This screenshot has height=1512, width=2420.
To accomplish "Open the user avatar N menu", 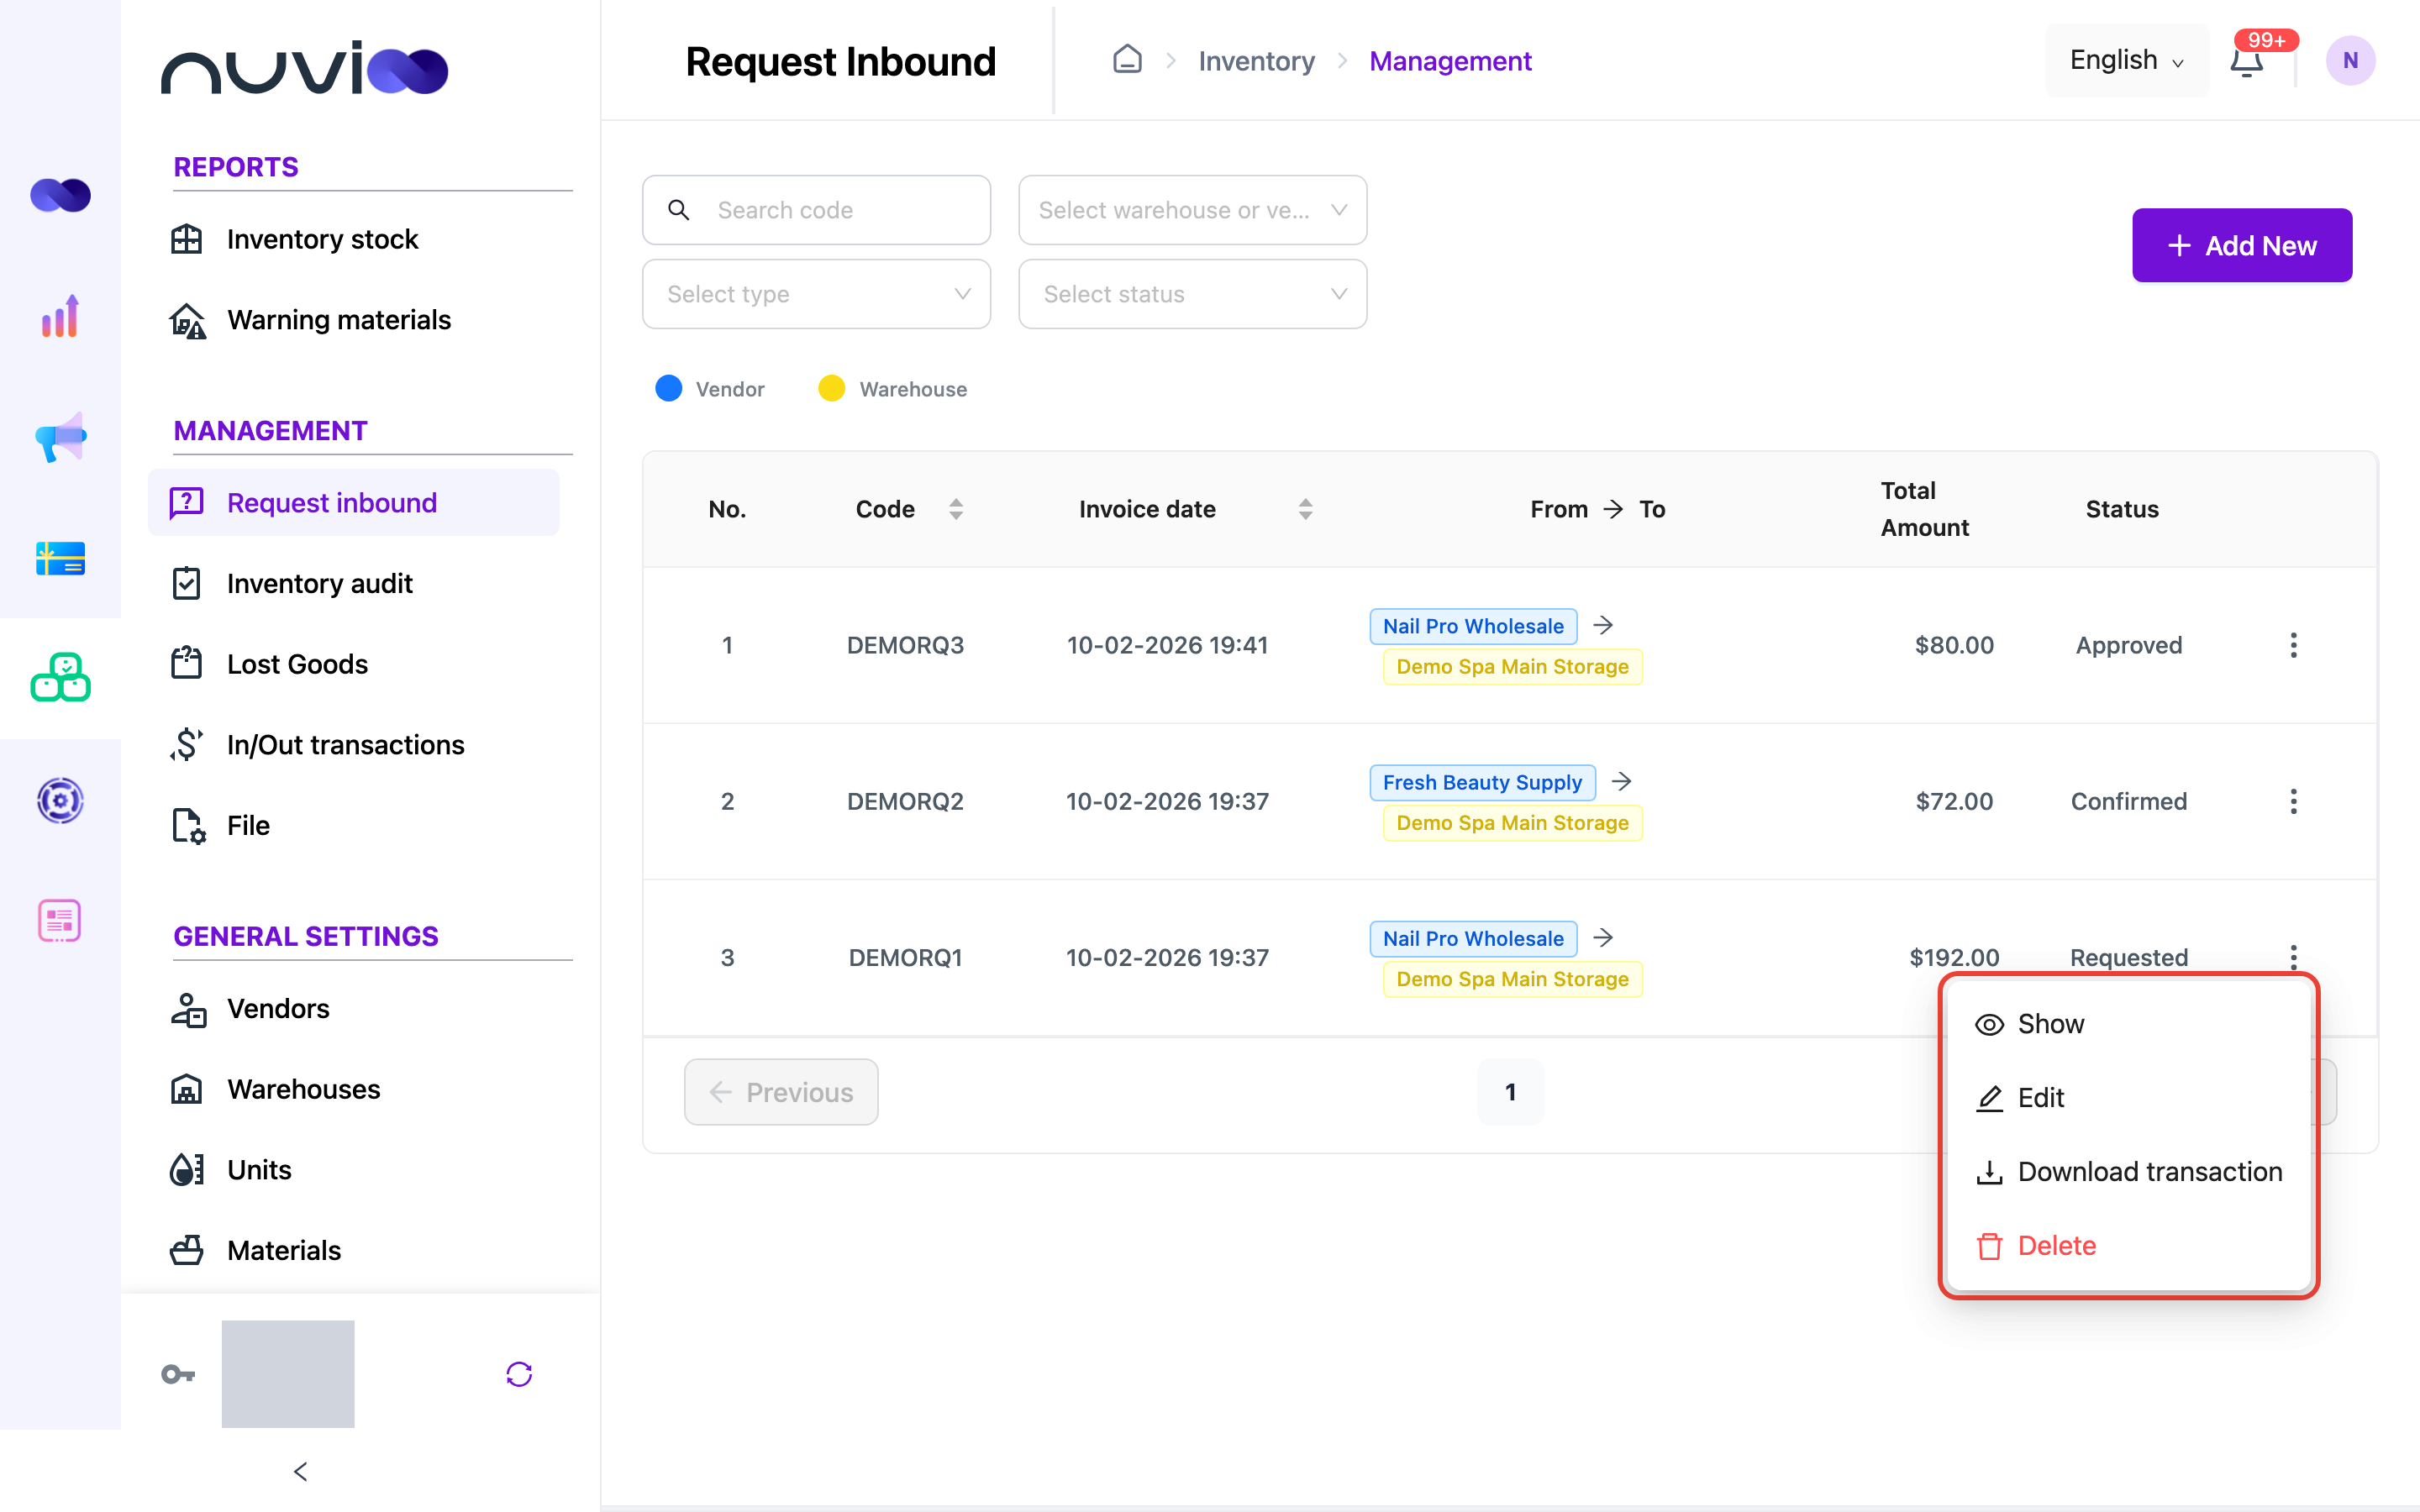I will point(2350,60).
